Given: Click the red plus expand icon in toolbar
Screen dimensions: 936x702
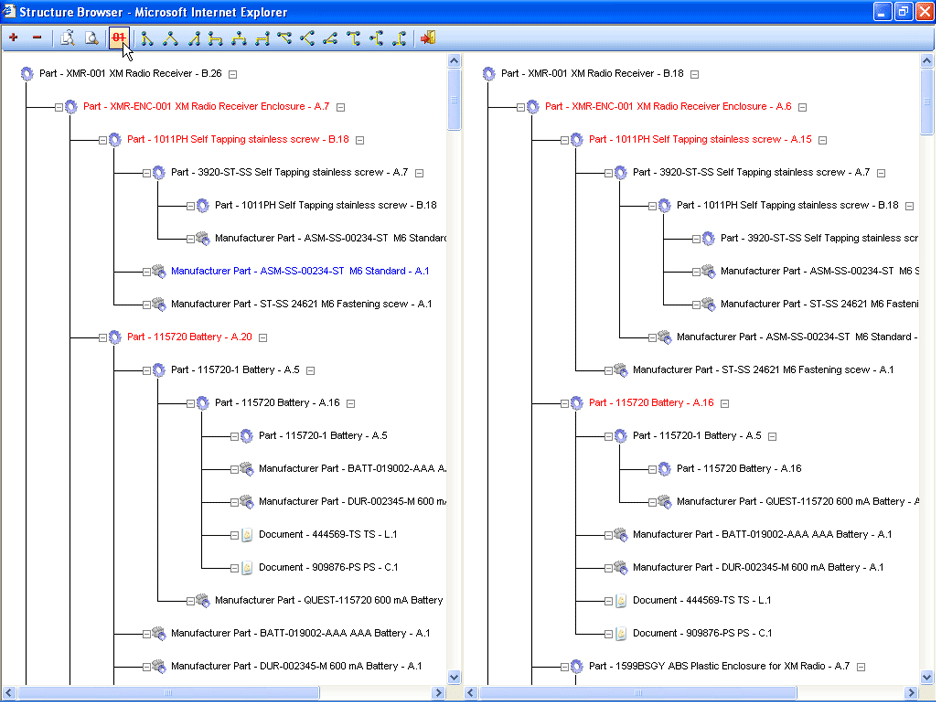Looking at the screenshot, I should coord(13,38).
